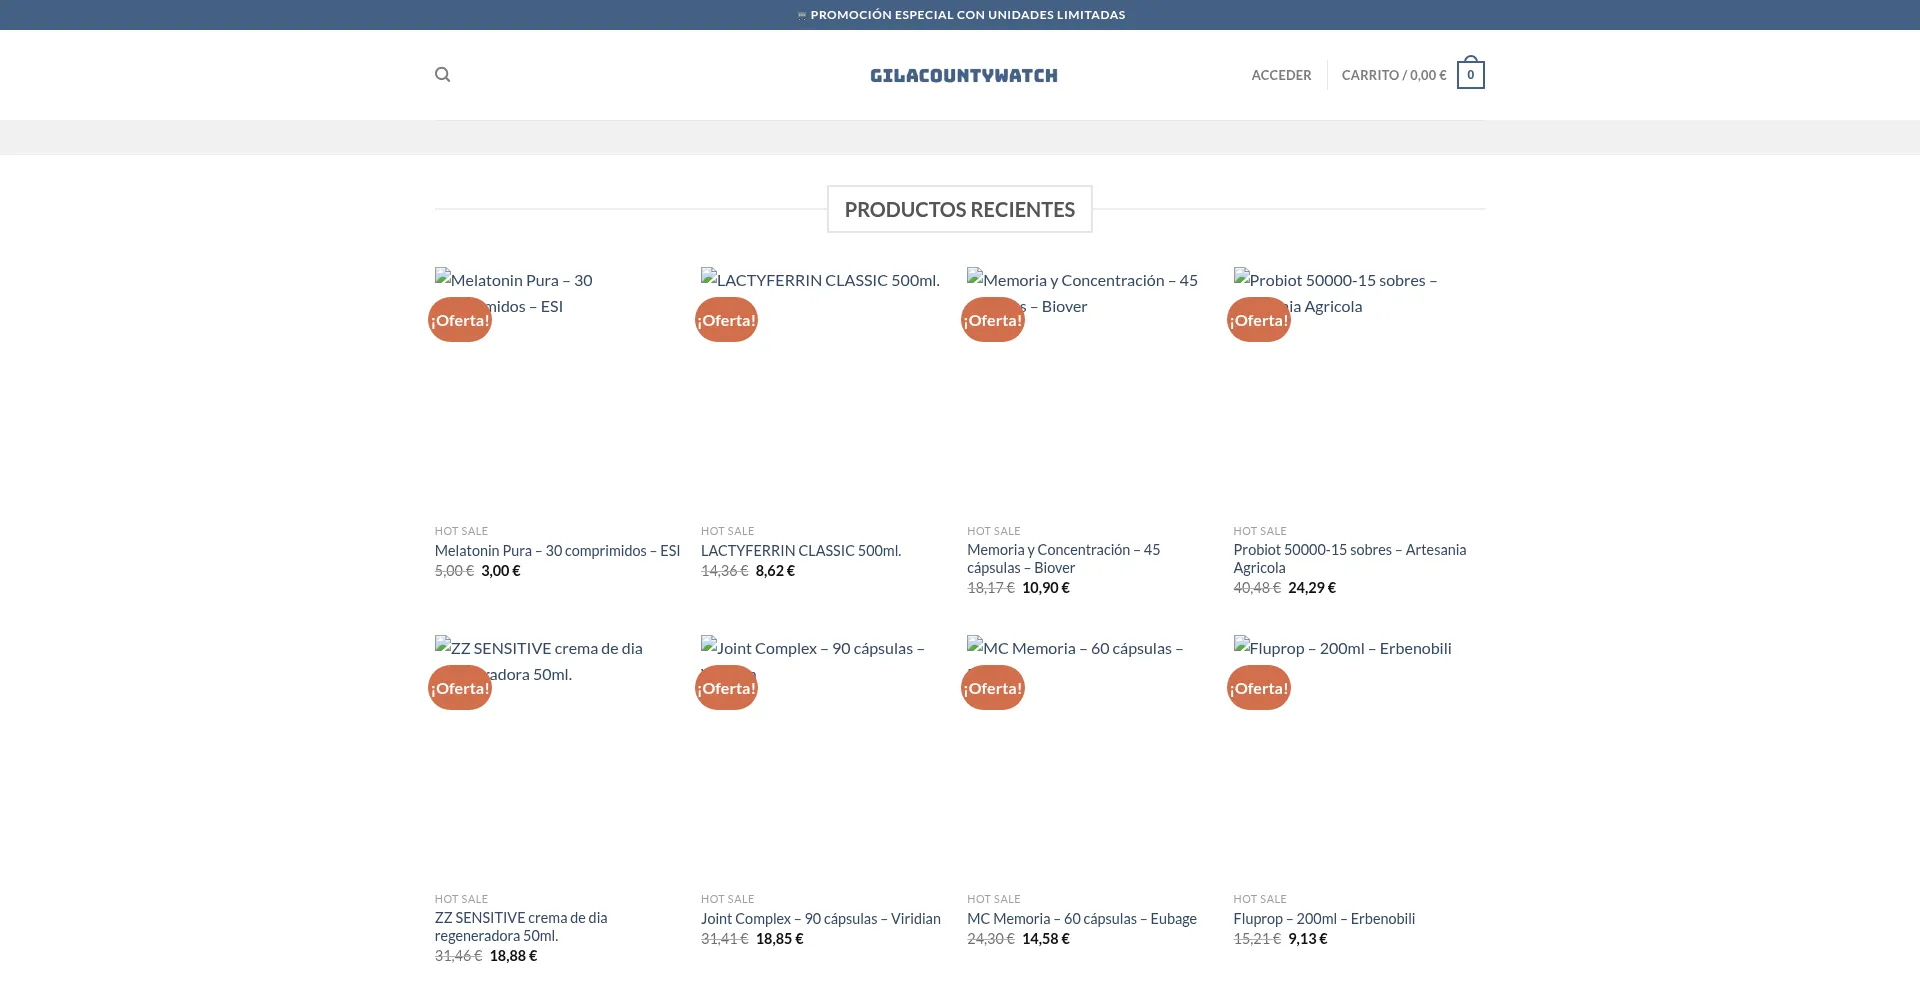Open the shopping cart bag icon

[1470, 75]
